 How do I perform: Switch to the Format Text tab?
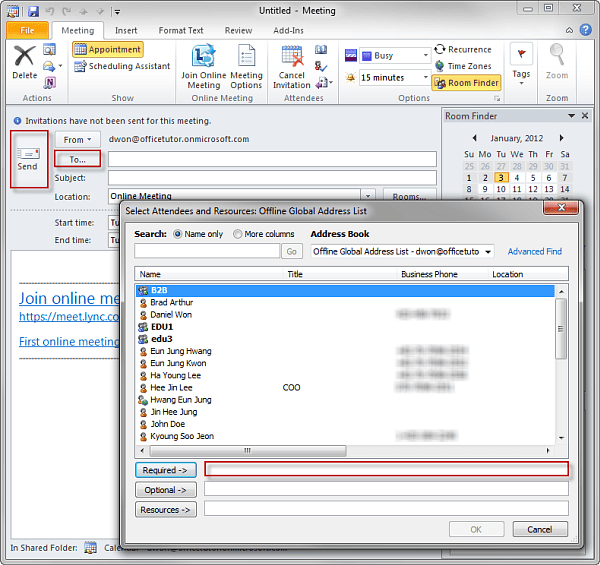(181, 30)
